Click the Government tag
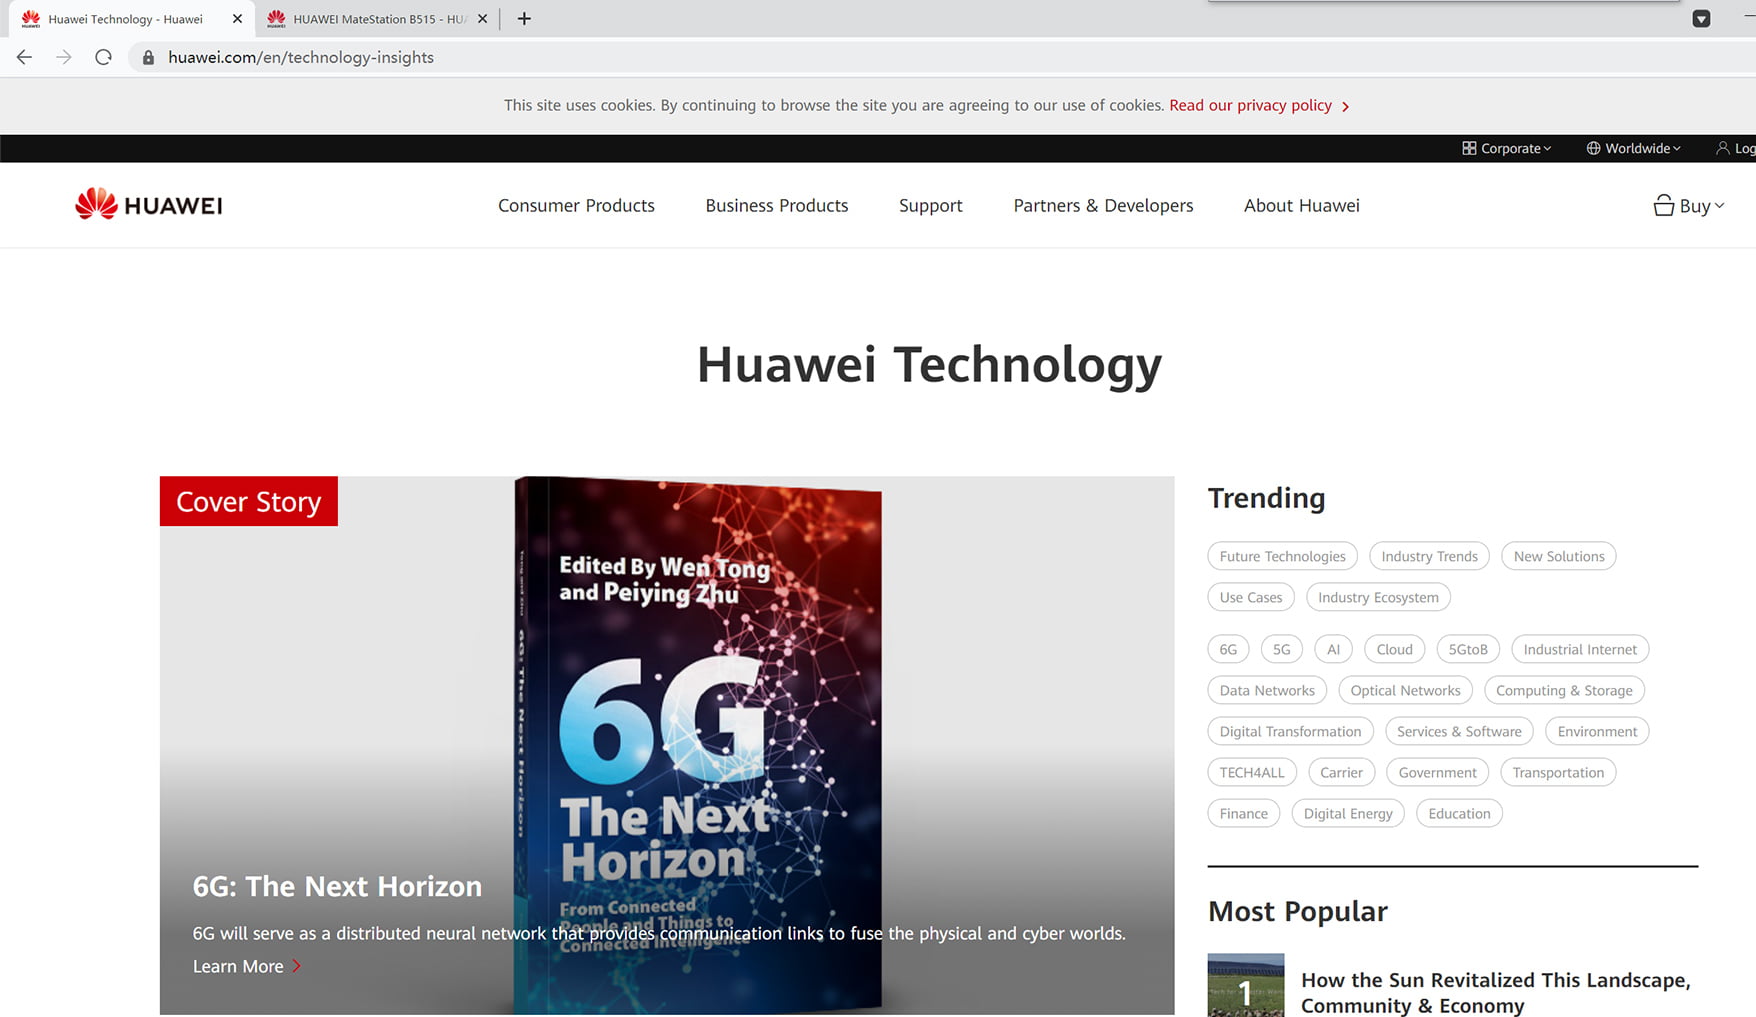Image resolution: width=1756 pixels, height=1017 pixels. (1437, 772)
